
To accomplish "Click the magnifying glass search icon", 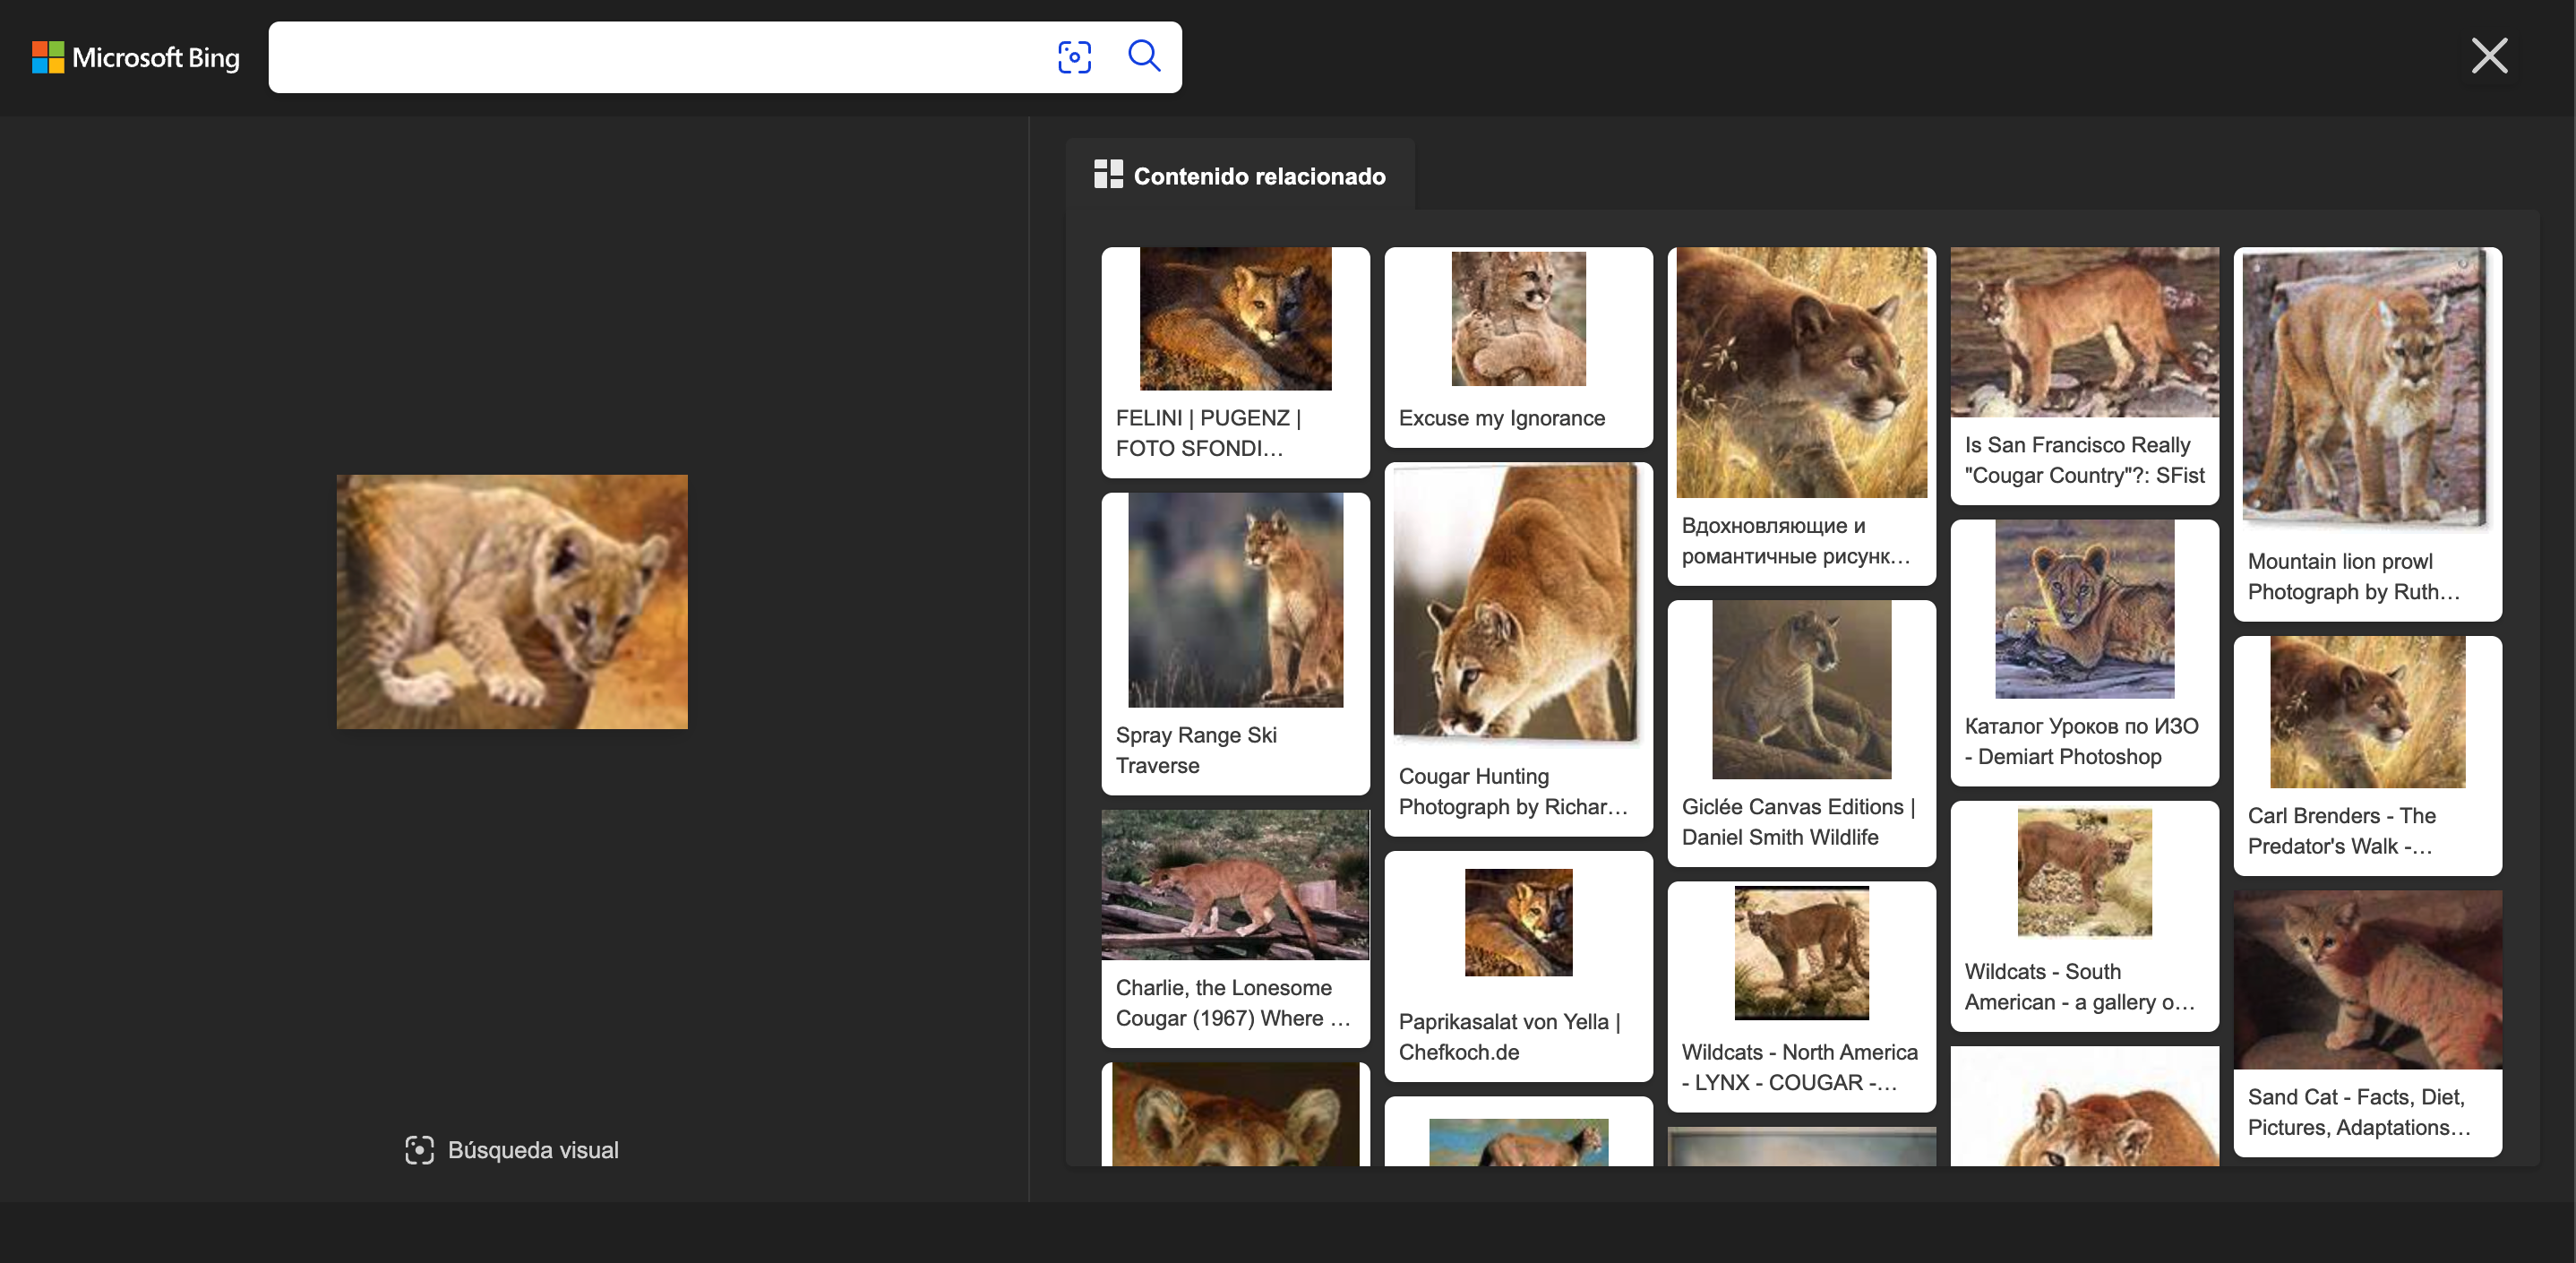I will (1144, 56).
